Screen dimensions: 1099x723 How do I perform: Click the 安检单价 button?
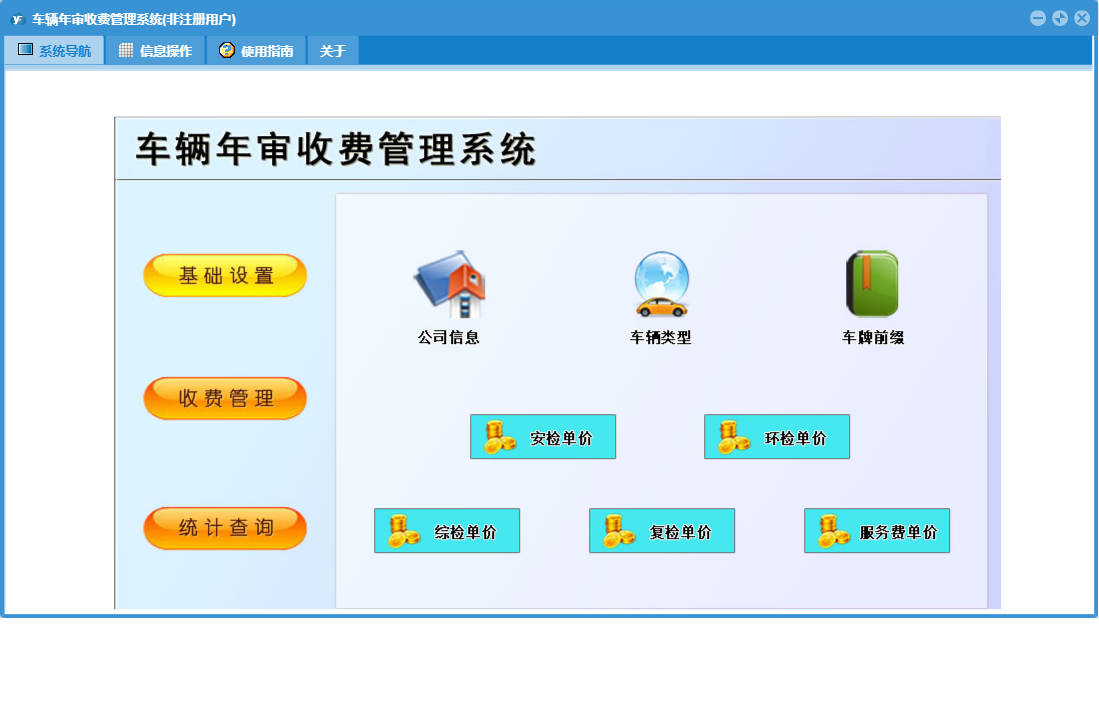tap(542, 436)
